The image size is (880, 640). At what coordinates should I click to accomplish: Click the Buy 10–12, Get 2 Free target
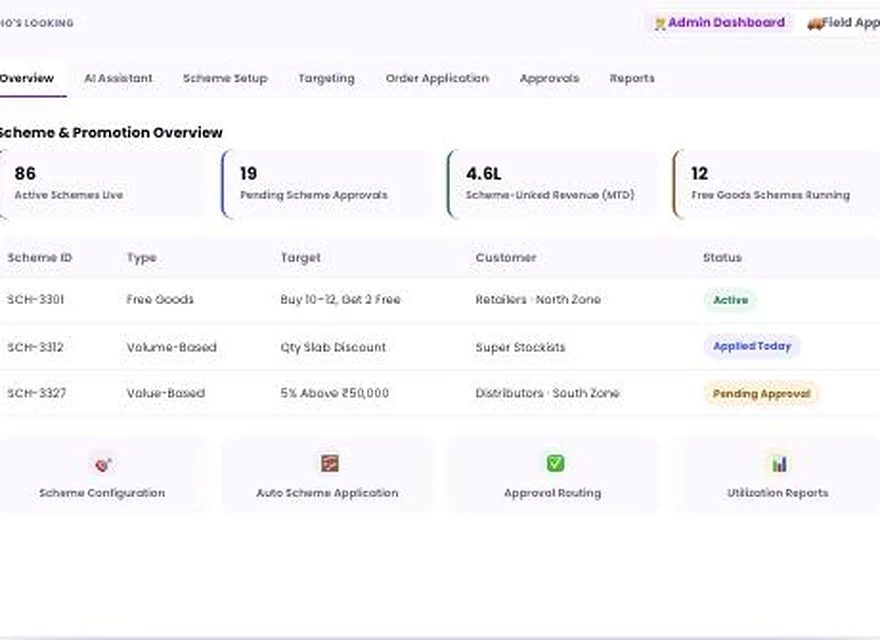pos(341,300)
